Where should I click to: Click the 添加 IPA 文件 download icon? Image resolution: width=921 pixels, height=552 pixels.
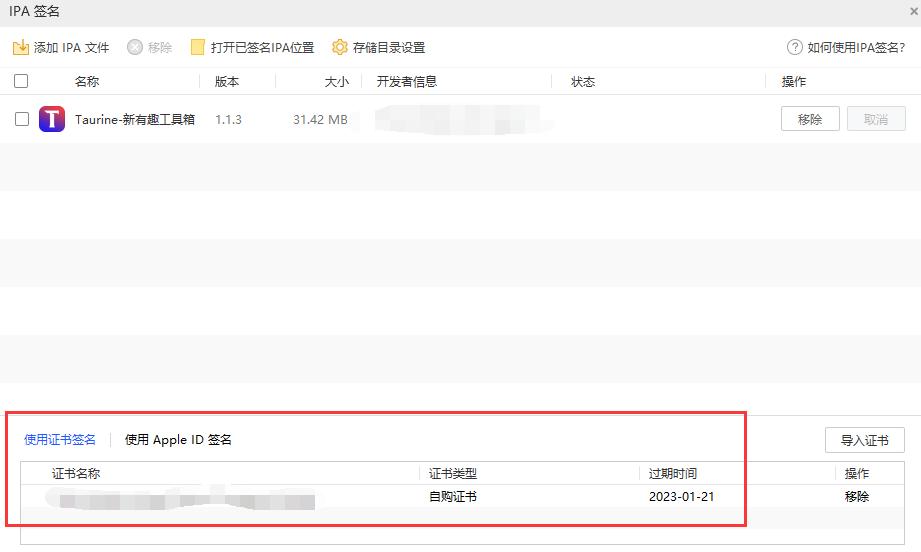point(21,47)
